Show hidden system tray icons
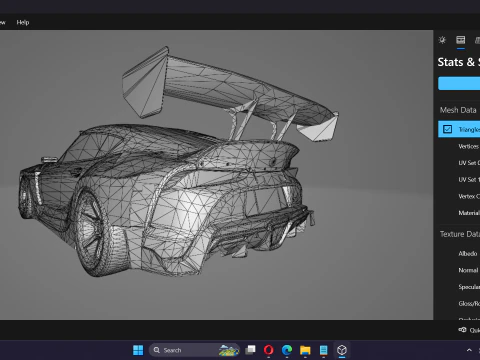Screen dimensions: 480x360 click(x=469, y=350)
